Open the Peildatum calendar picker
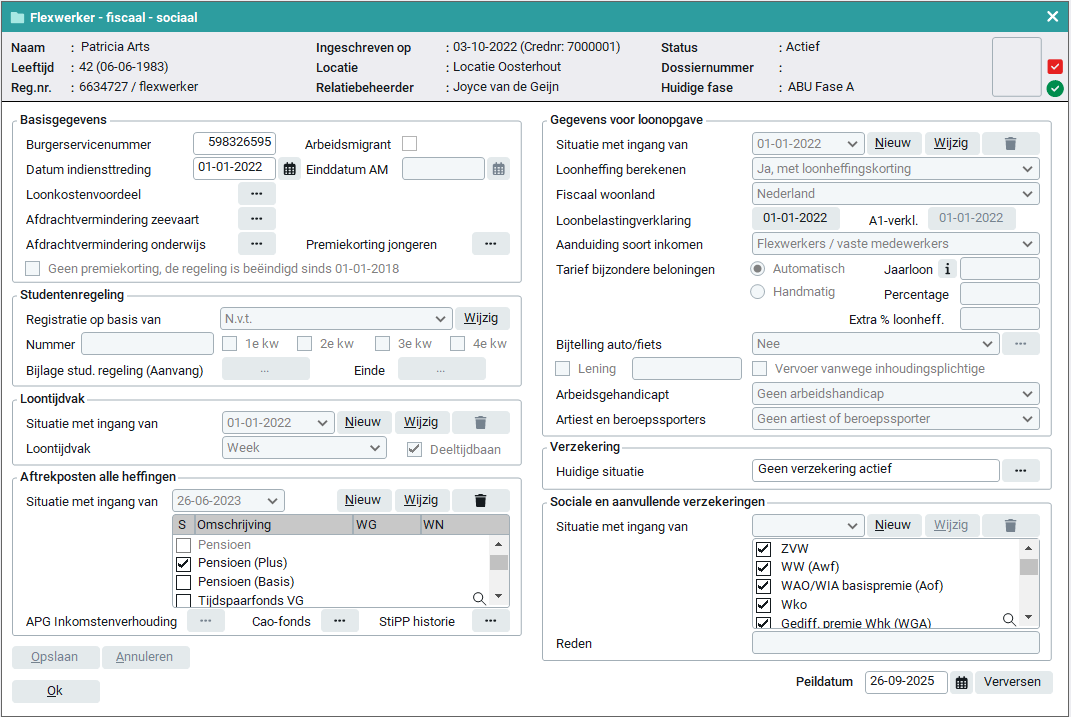Viewport: 1071px width, 717px height. [x=961, y=682]
